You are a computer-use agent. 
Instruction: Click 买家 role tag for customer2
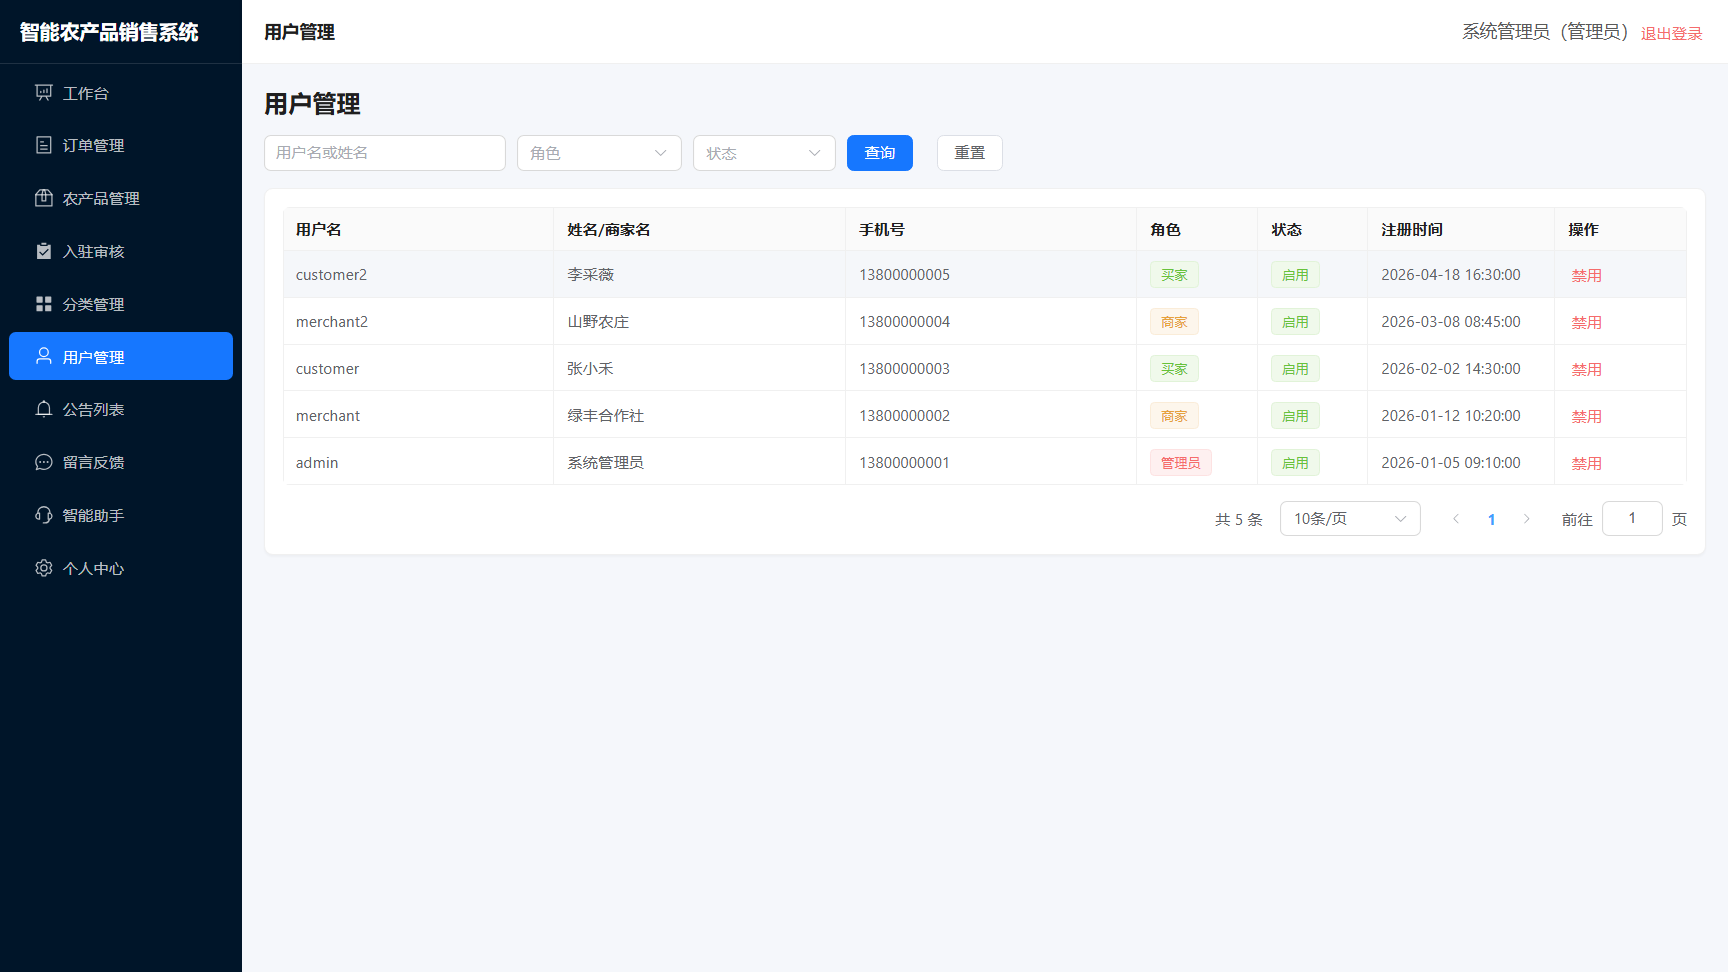(x=1174, y=275)
